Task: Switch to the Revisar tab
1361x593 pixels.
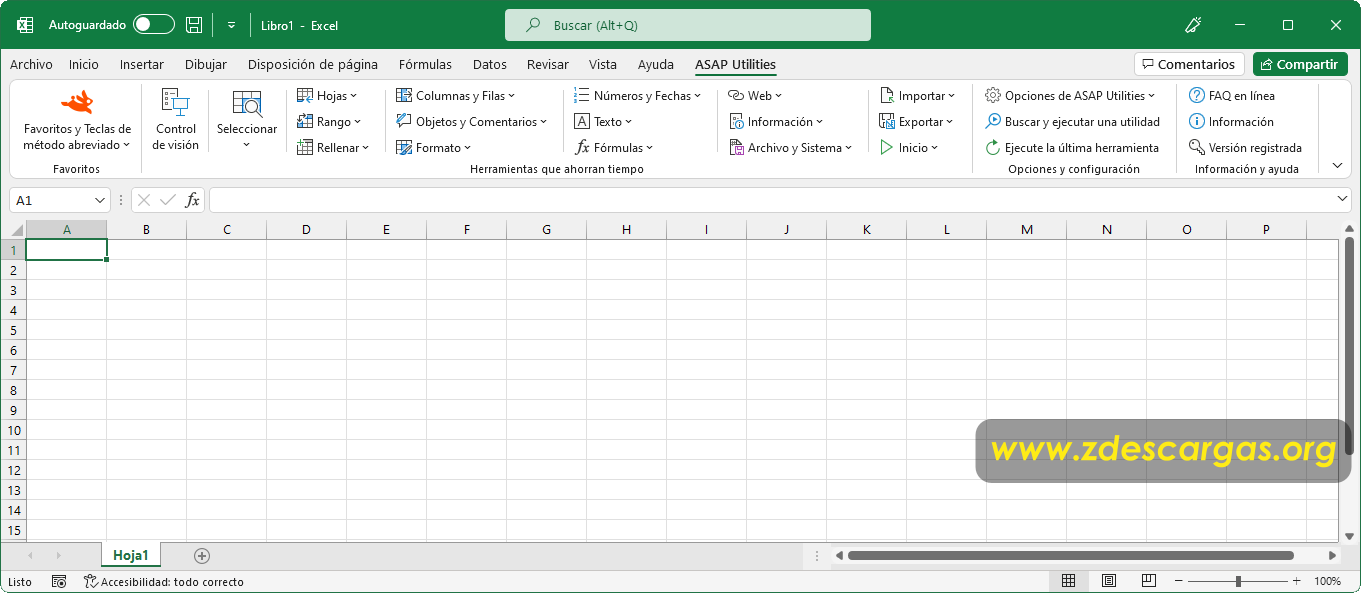Action: (x=548, y=64)
